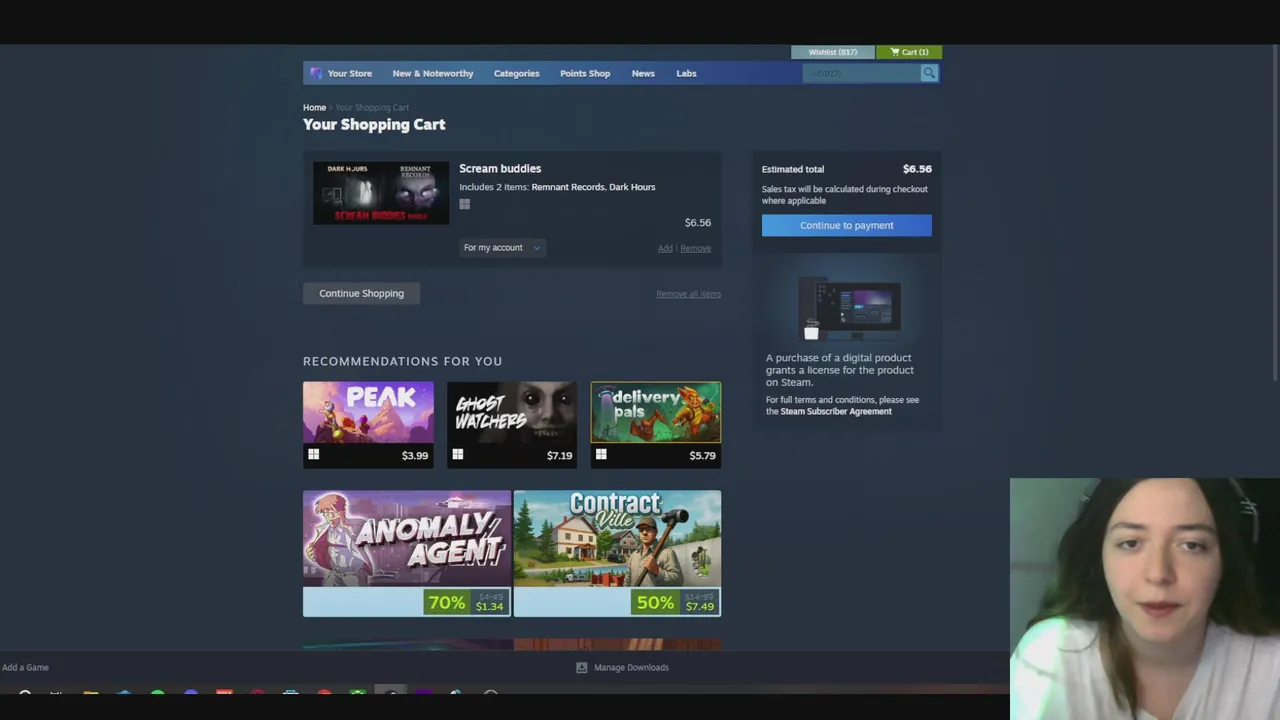
Task: Open the News tab
Action: (x=643, y=73)
